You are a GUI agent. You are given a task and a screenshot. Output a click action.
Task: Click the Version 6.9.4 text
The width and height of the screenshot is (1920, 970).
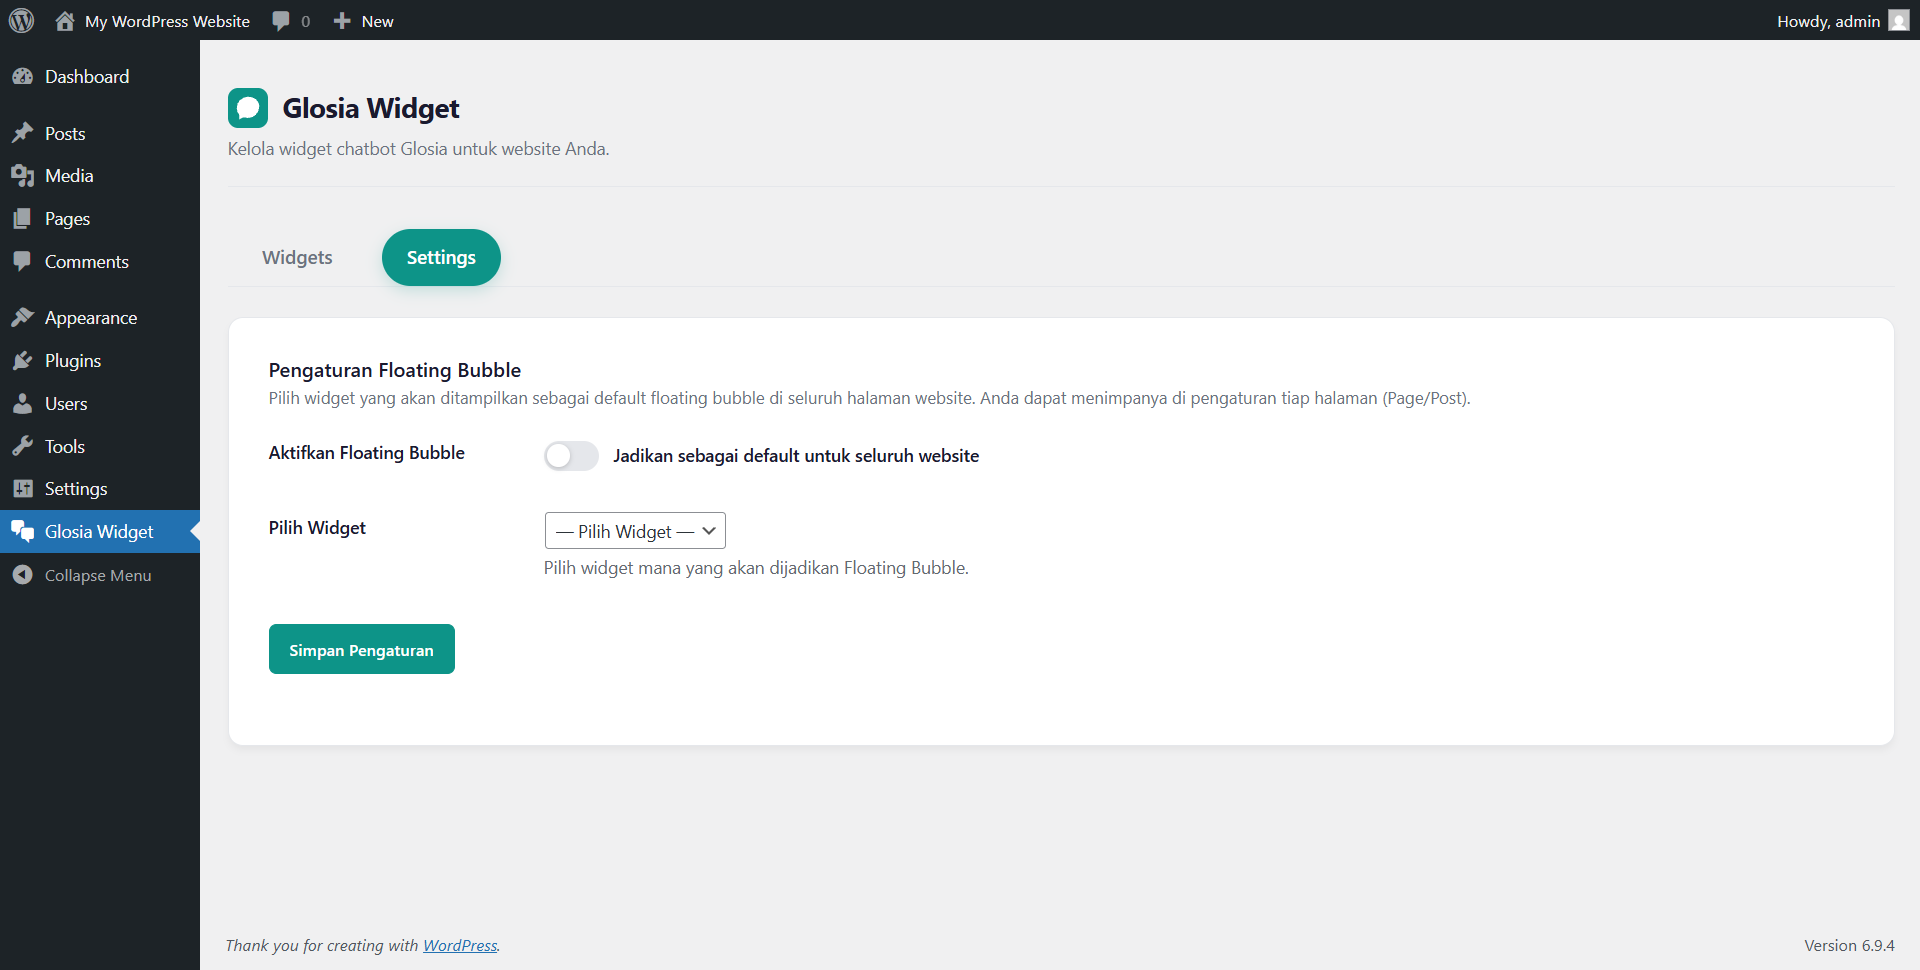pos(1849,946)
